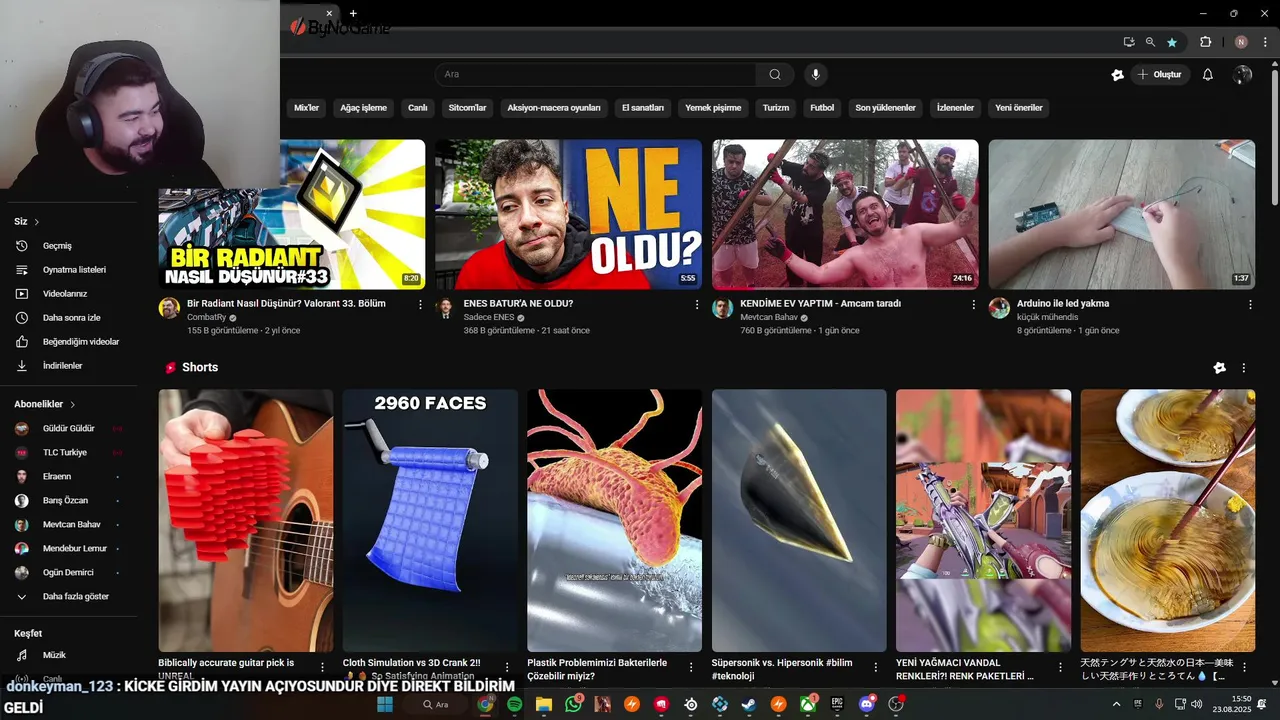This screenshot has height=720, width=1280.
Task: Click the YouTube search magnifier button
Action: pos(775,74)
